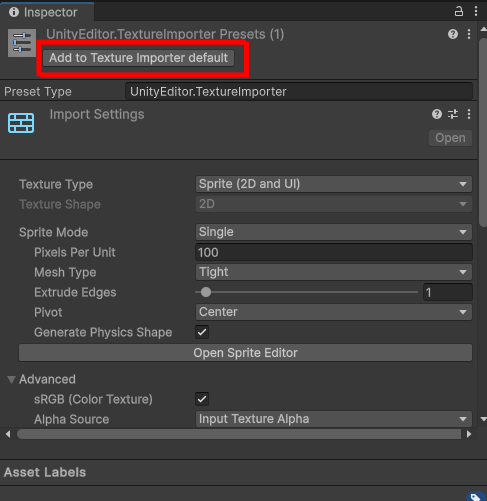This screenshot has width=487, height=501.
Task: Click the Mesh Type label
Action: point(65,272)
